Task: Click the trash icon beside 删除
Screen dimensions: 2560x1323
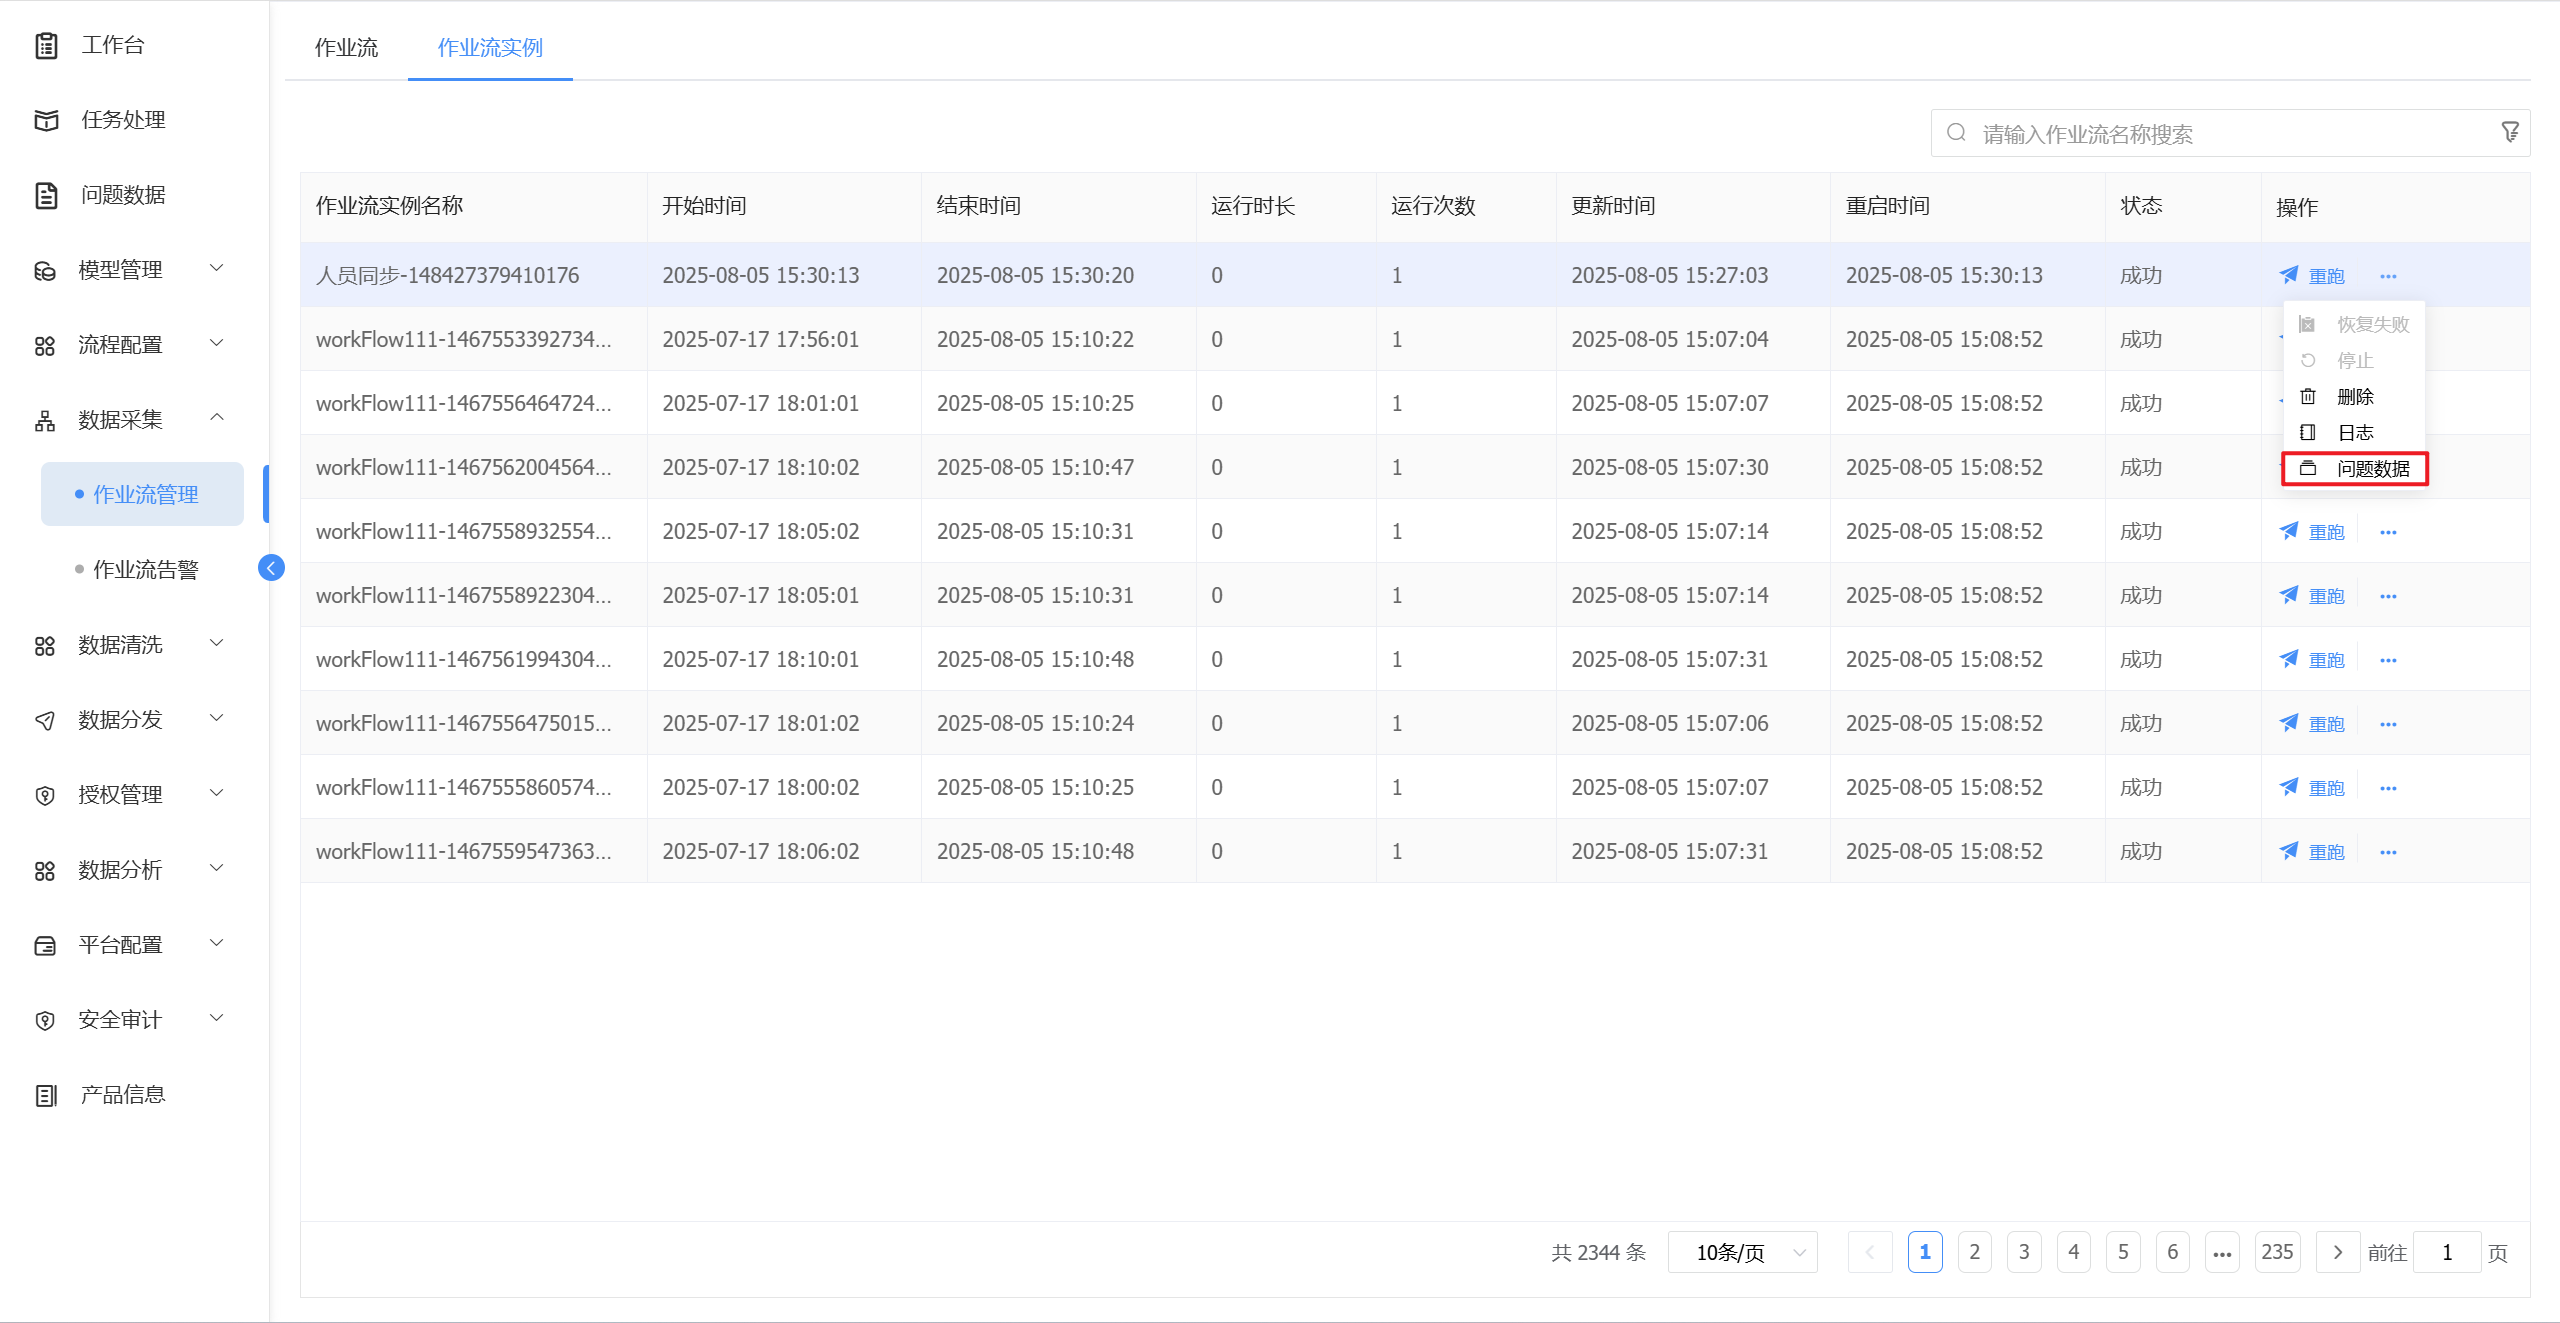Action: click(2308, 397)
